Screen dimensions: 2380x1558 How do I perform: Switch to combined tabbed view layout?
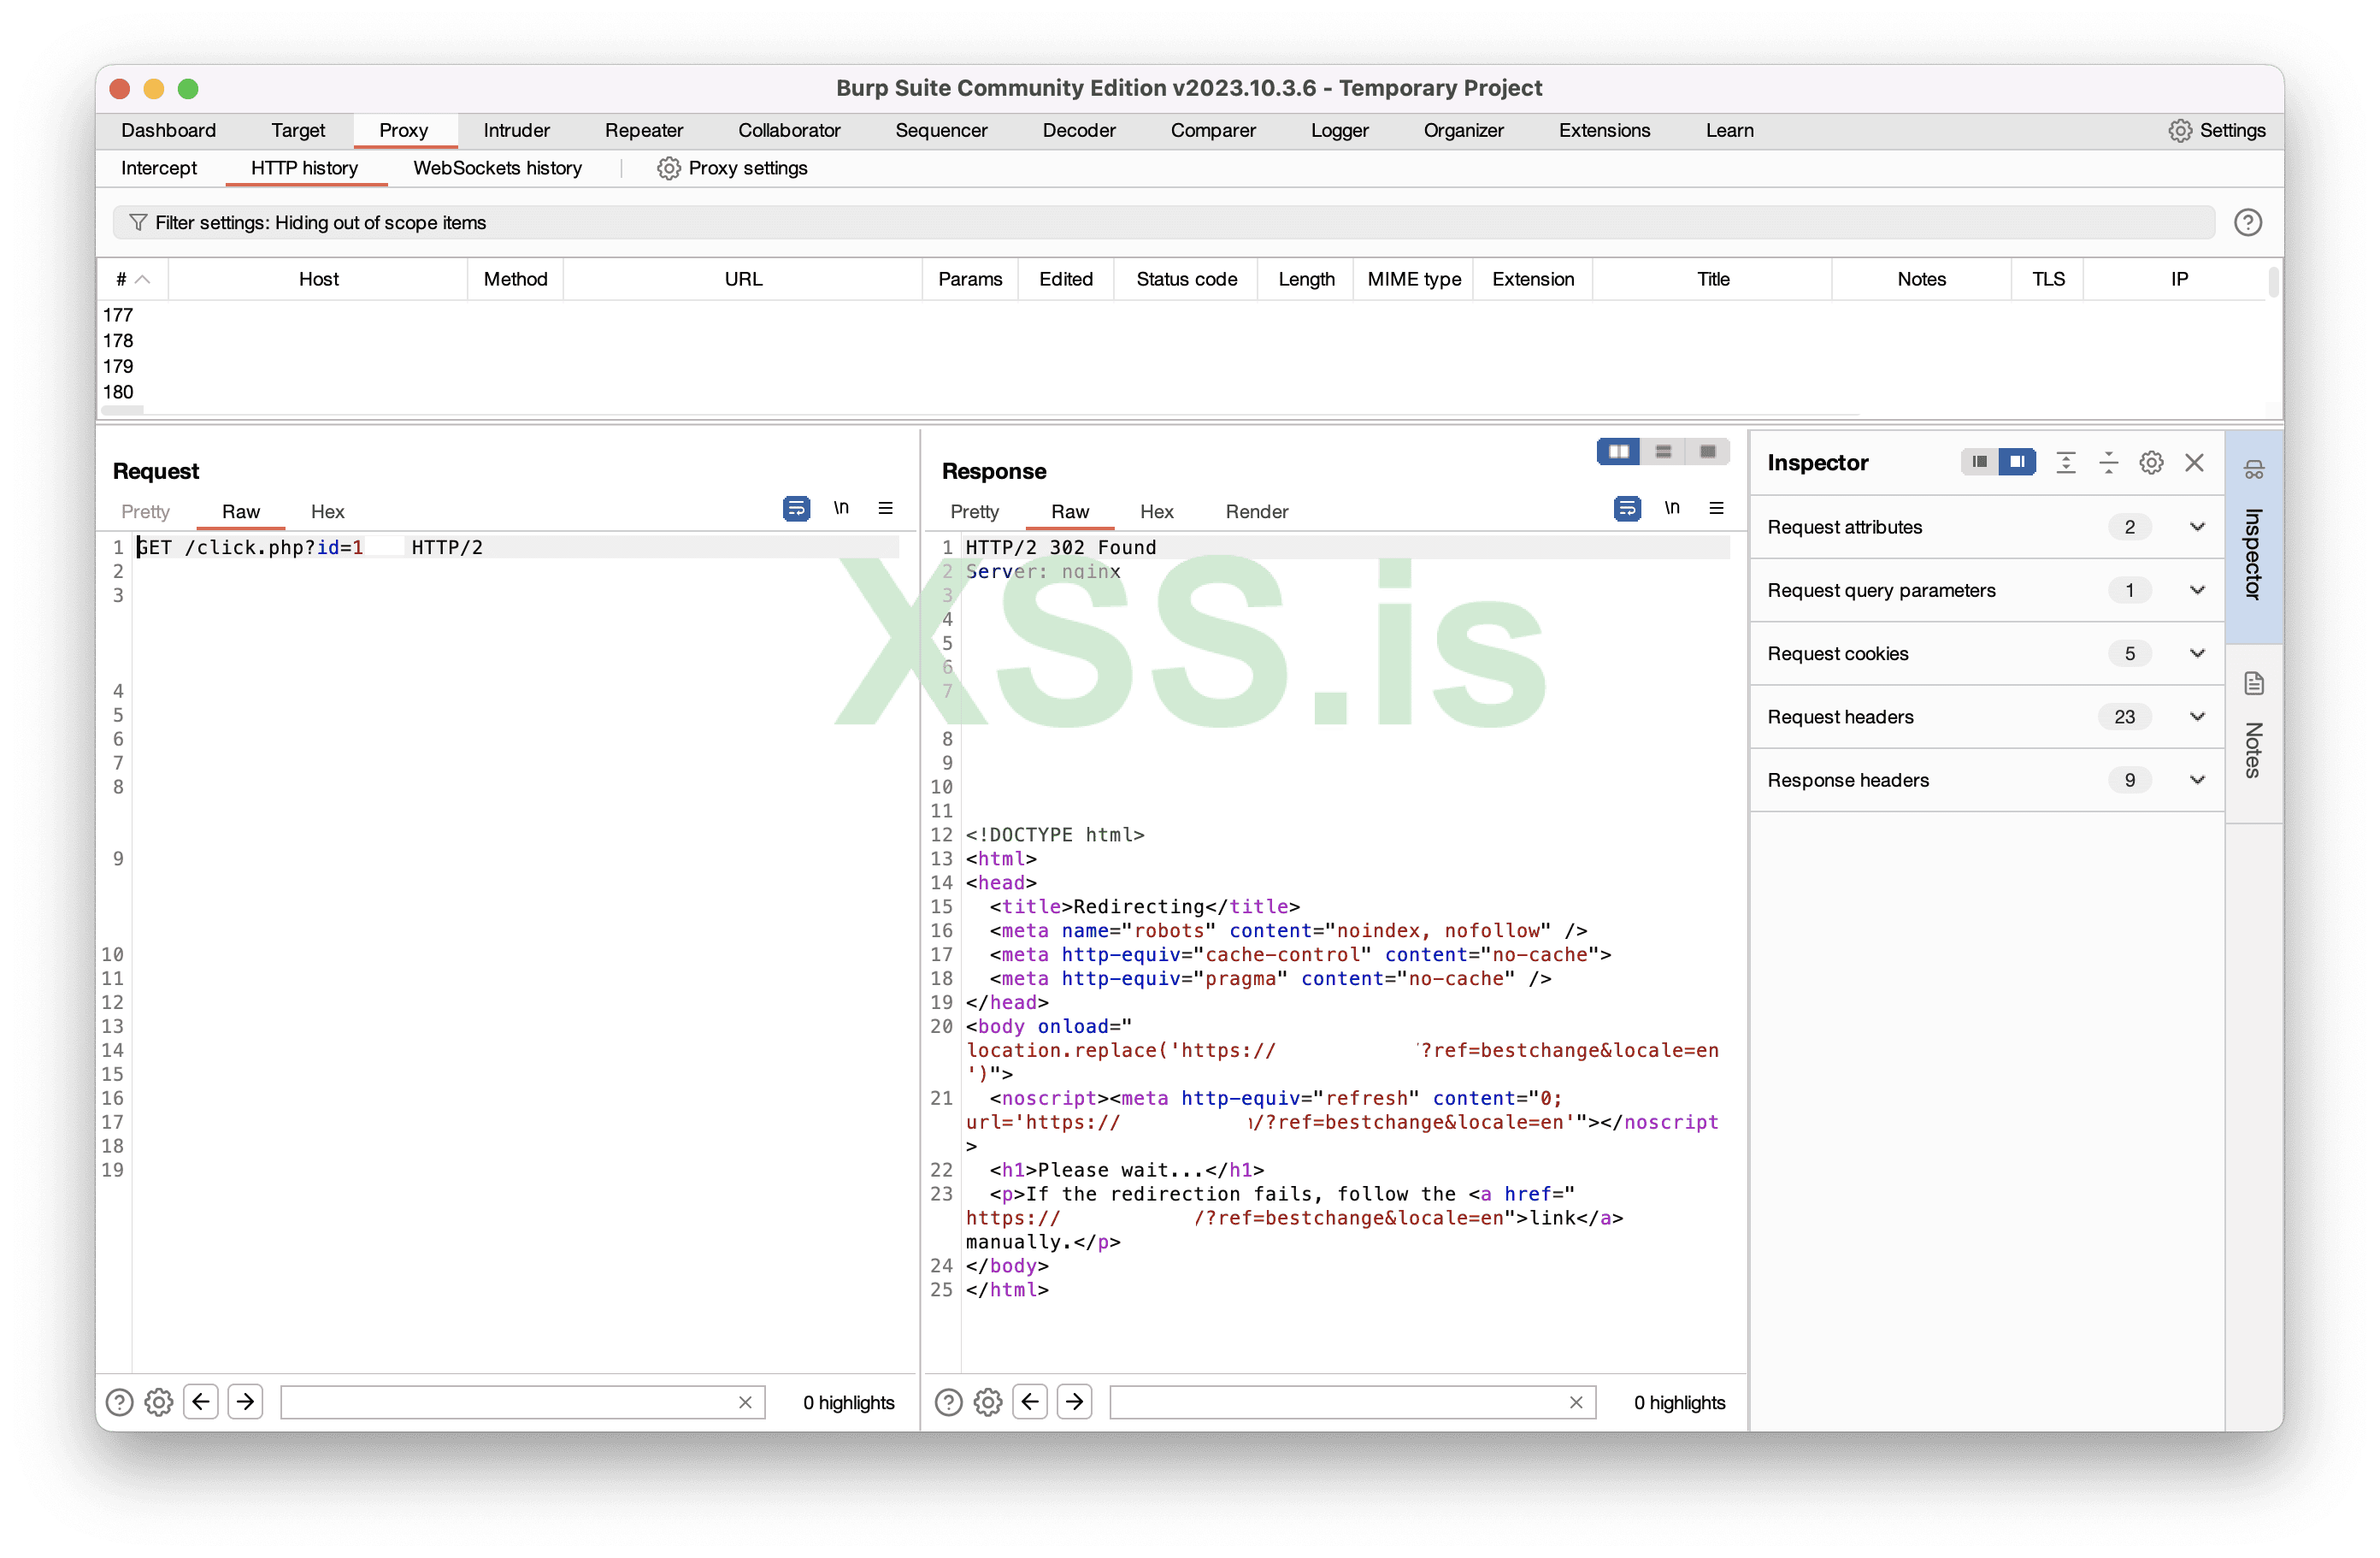(1708, 452)
